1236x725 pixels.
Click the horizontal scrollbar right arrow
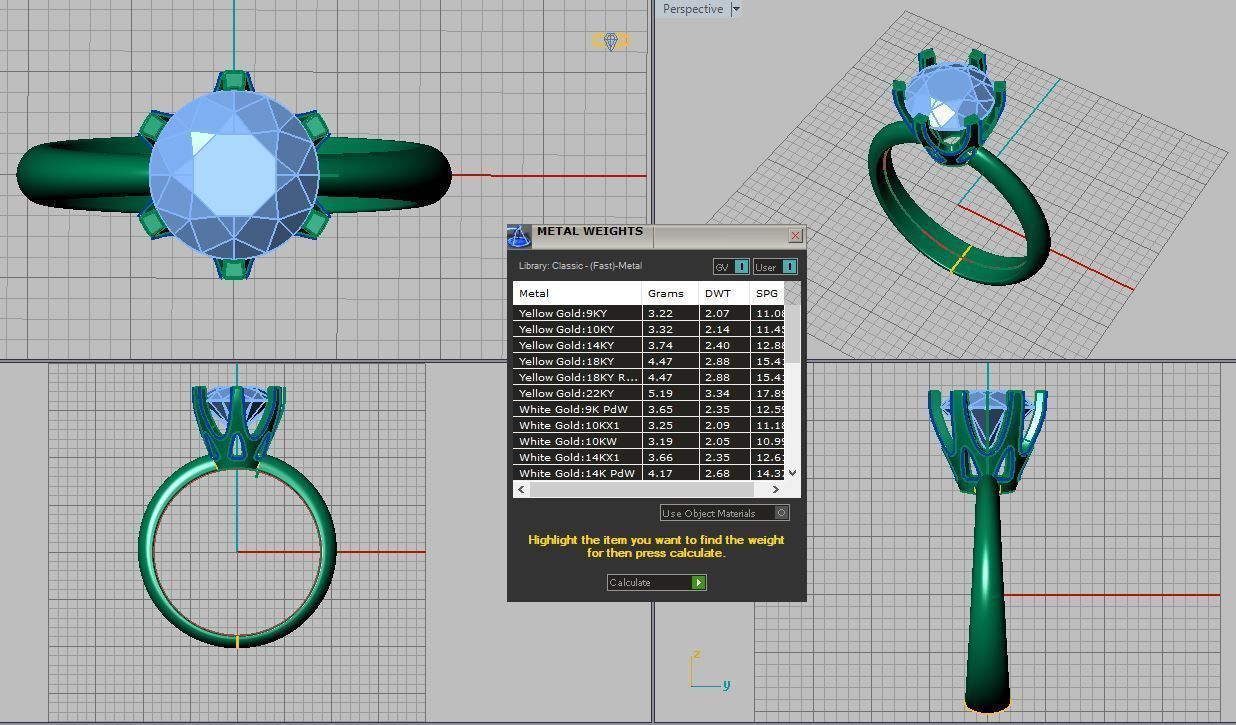(776, 489)
